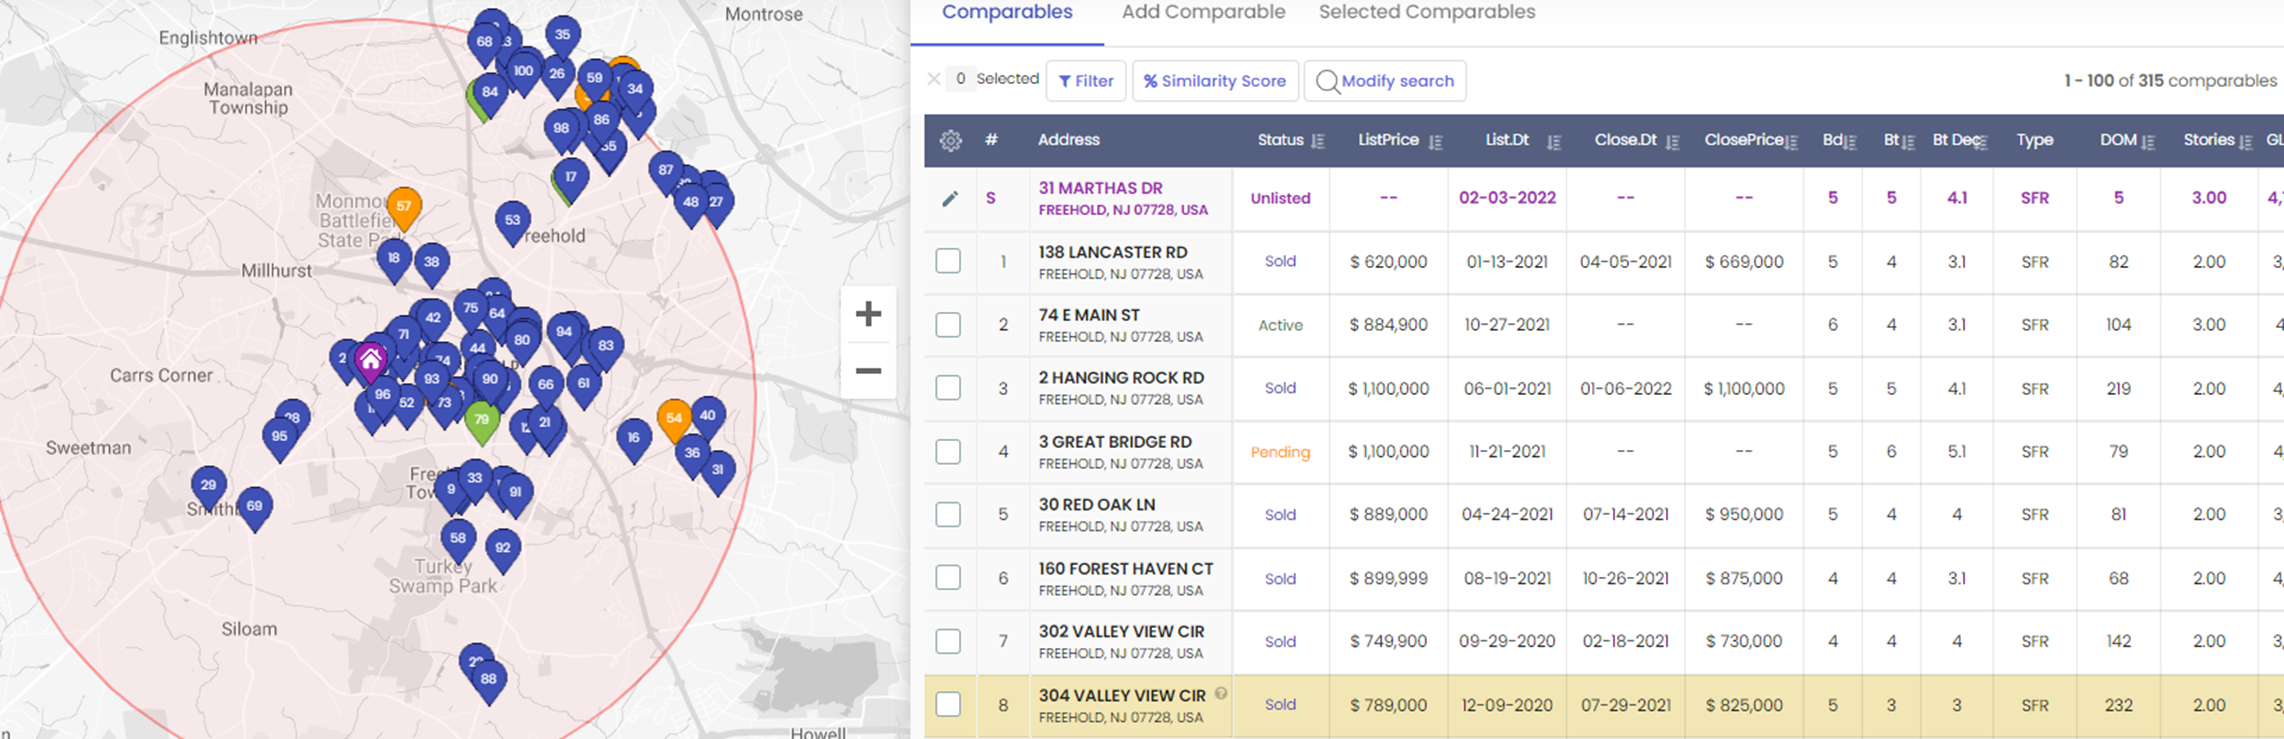2284x739 pixels.
Task: Check the box for 138 Lancaster Rd
Action: (x=948, y=261)
